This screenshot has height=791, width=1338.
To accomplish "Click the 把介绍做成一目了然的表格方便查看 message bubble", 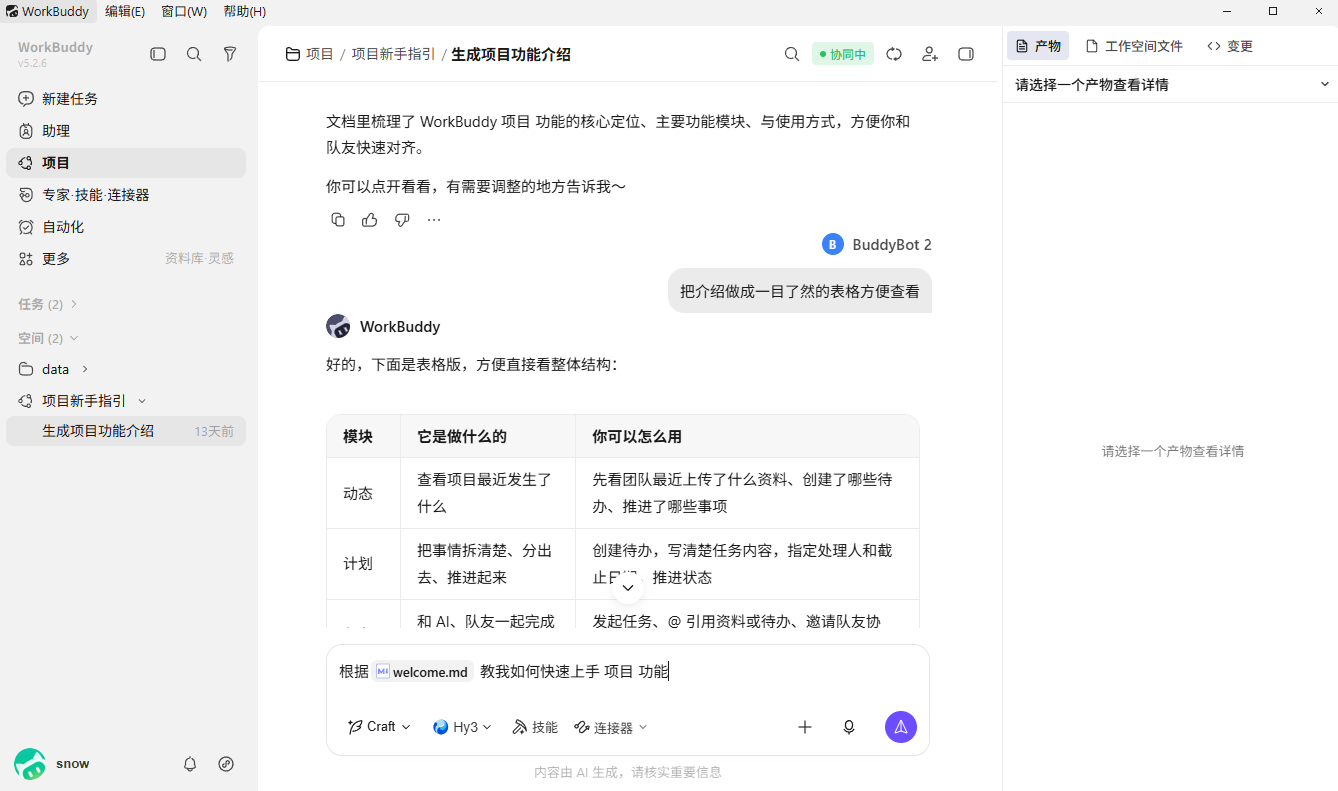I will [x=800, y=291].
